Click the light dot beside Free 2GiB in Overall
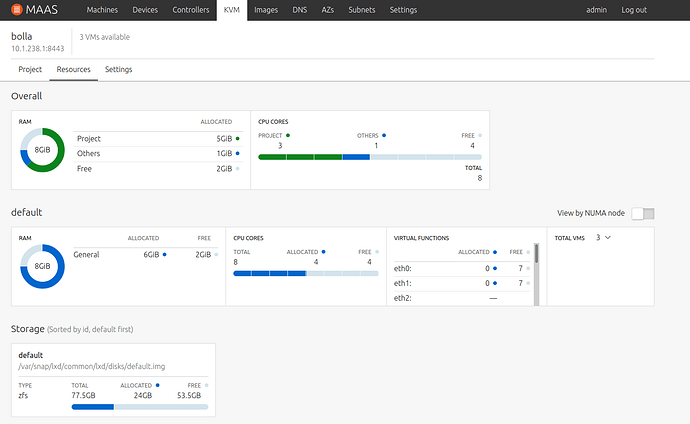 pos(238,168)
